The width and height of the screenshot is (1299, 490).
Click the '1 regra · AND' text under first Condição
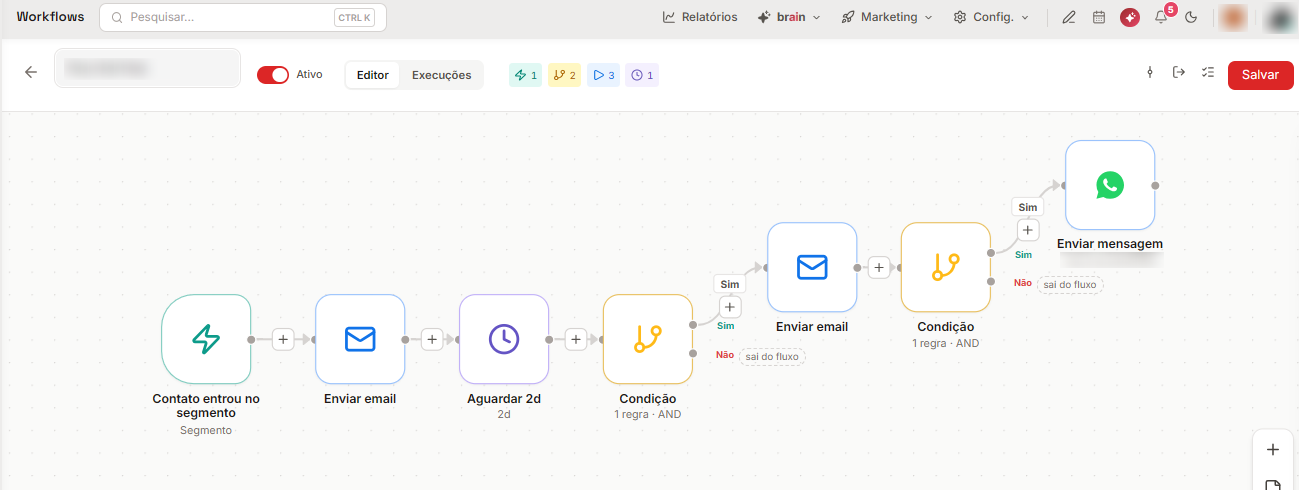[648, 414]
